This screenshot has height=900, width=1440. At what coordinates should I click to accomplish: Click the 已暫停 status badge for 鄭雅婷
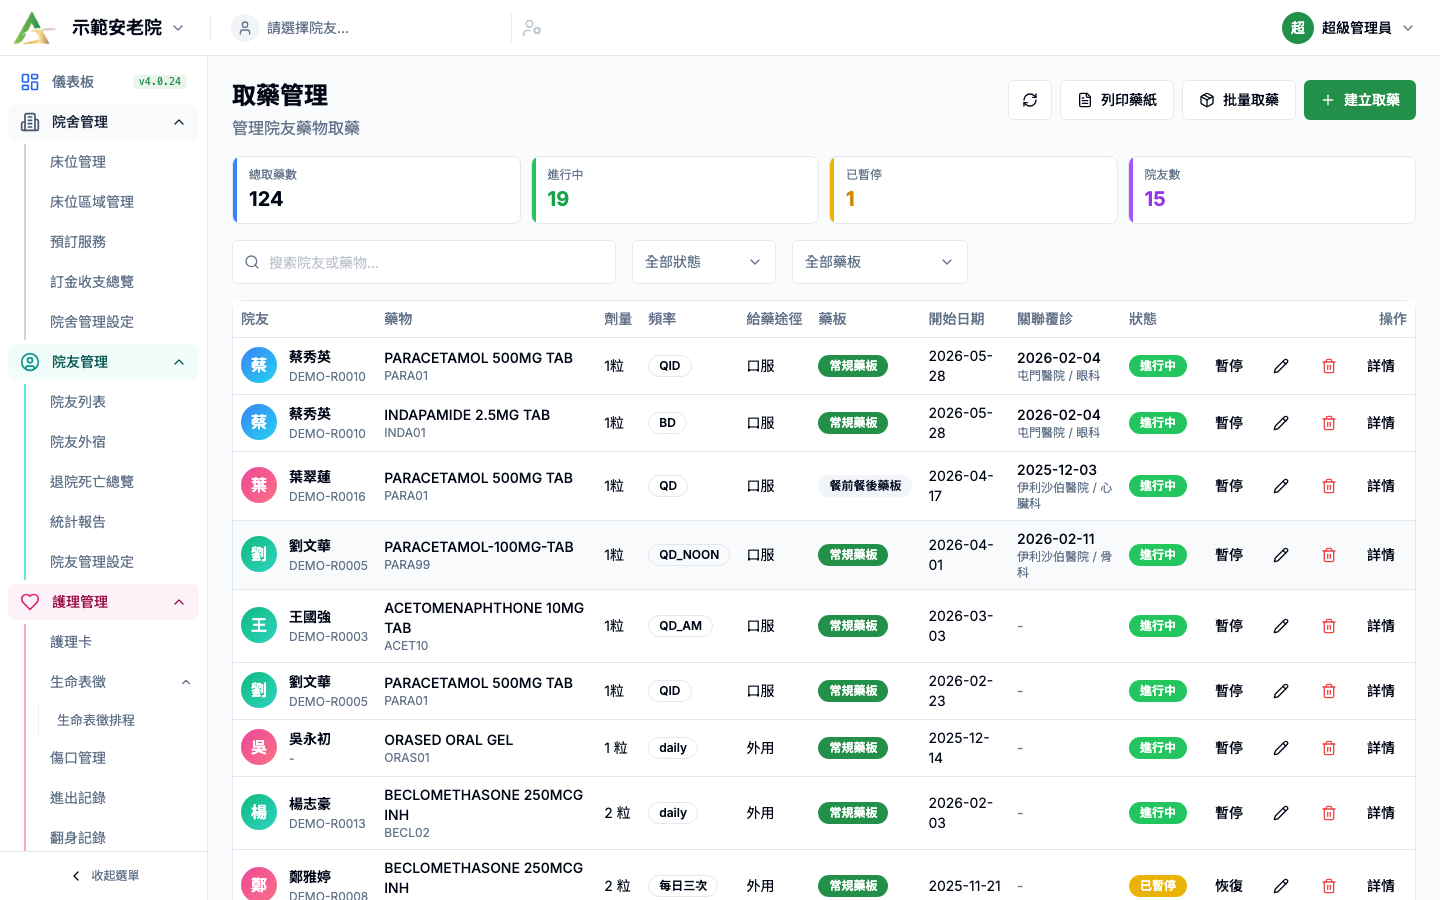coord(1158,886)
